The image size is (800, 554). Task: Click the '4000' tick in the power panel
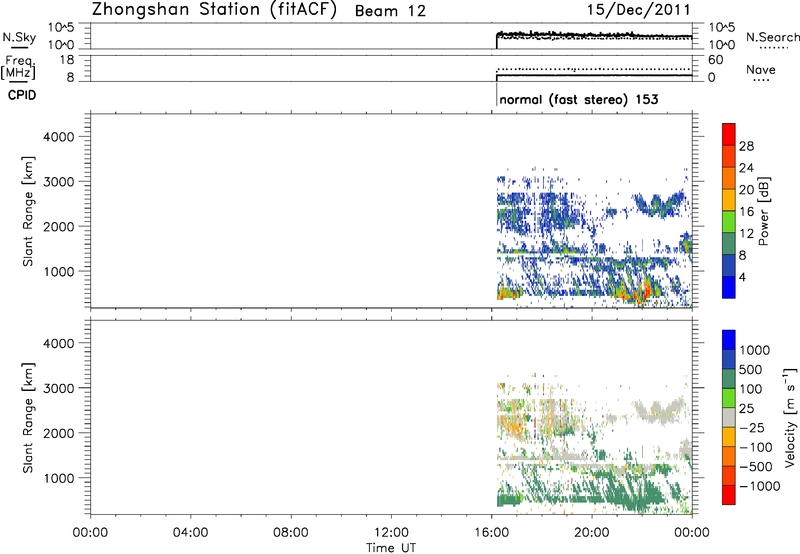pos(58,137)
